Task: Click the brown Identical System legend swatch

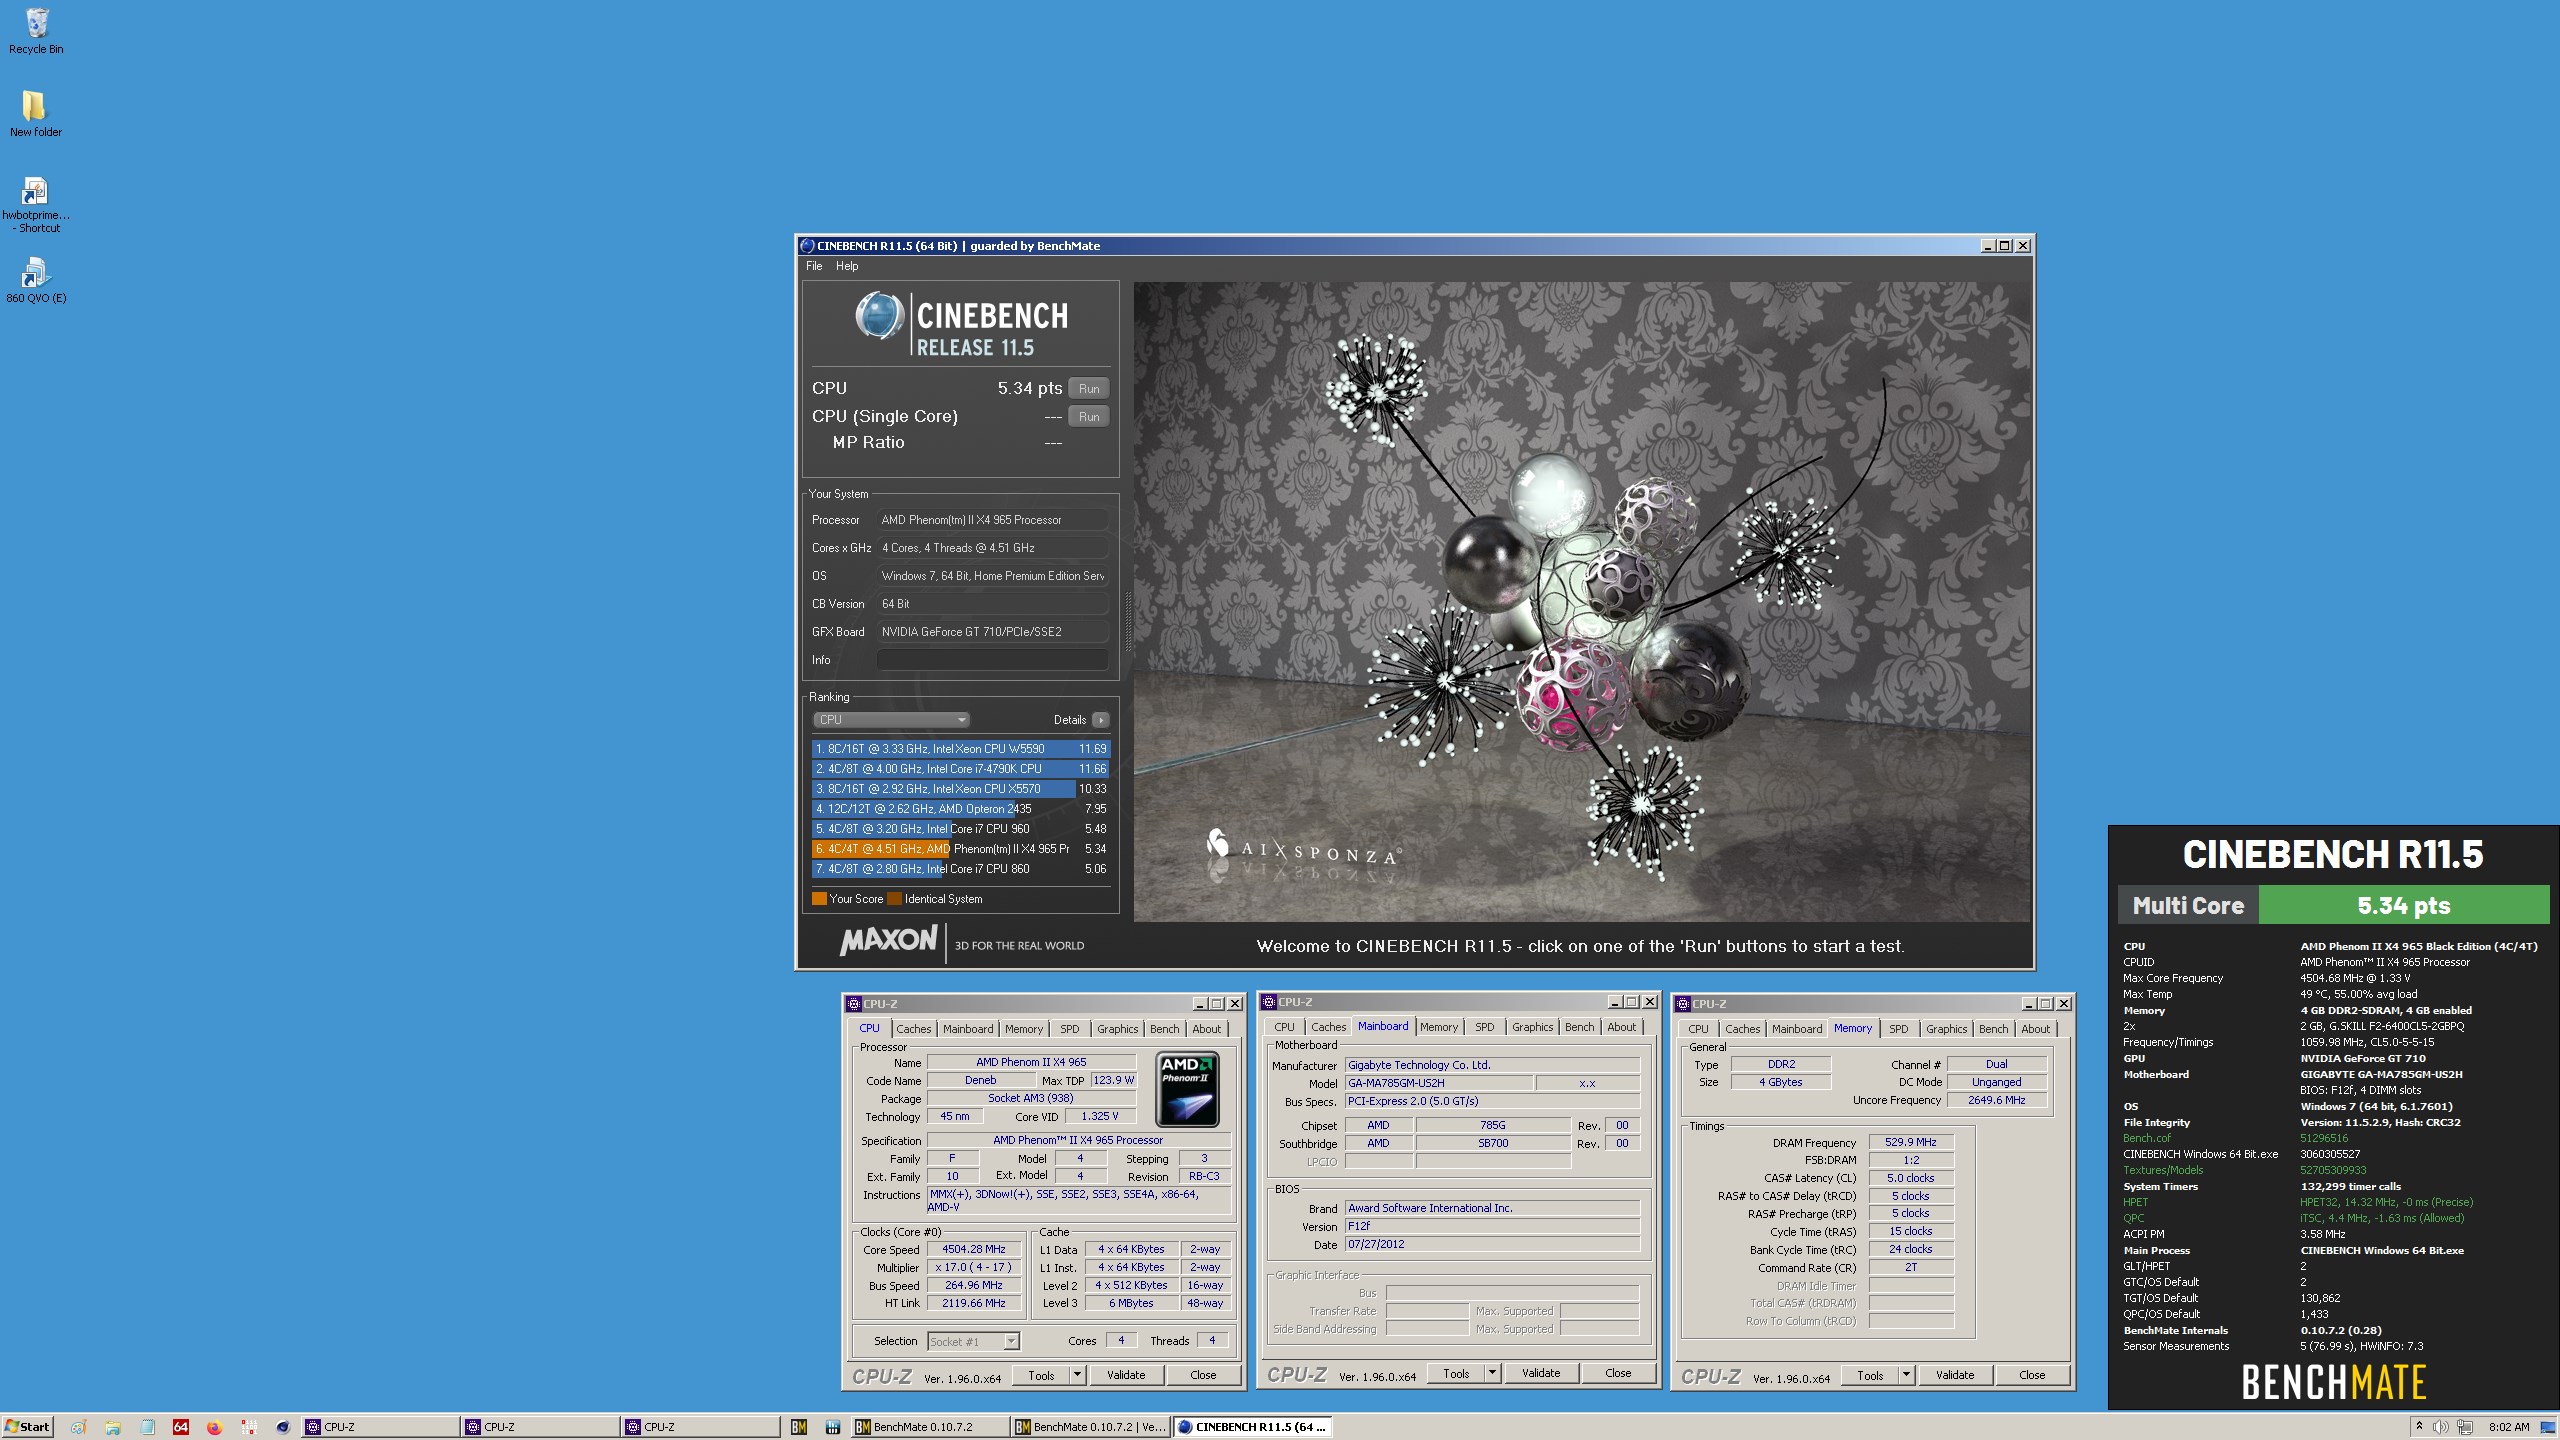Action: tap(894, 899)
